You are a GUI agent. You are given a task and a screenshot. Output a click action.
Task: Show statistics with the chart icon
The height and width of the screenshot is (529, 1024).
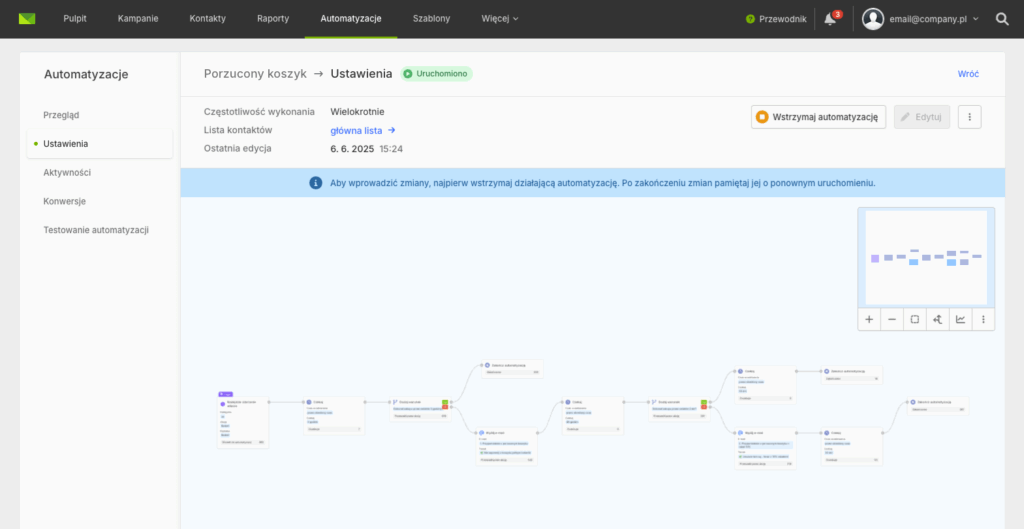(x=960, y=319)
